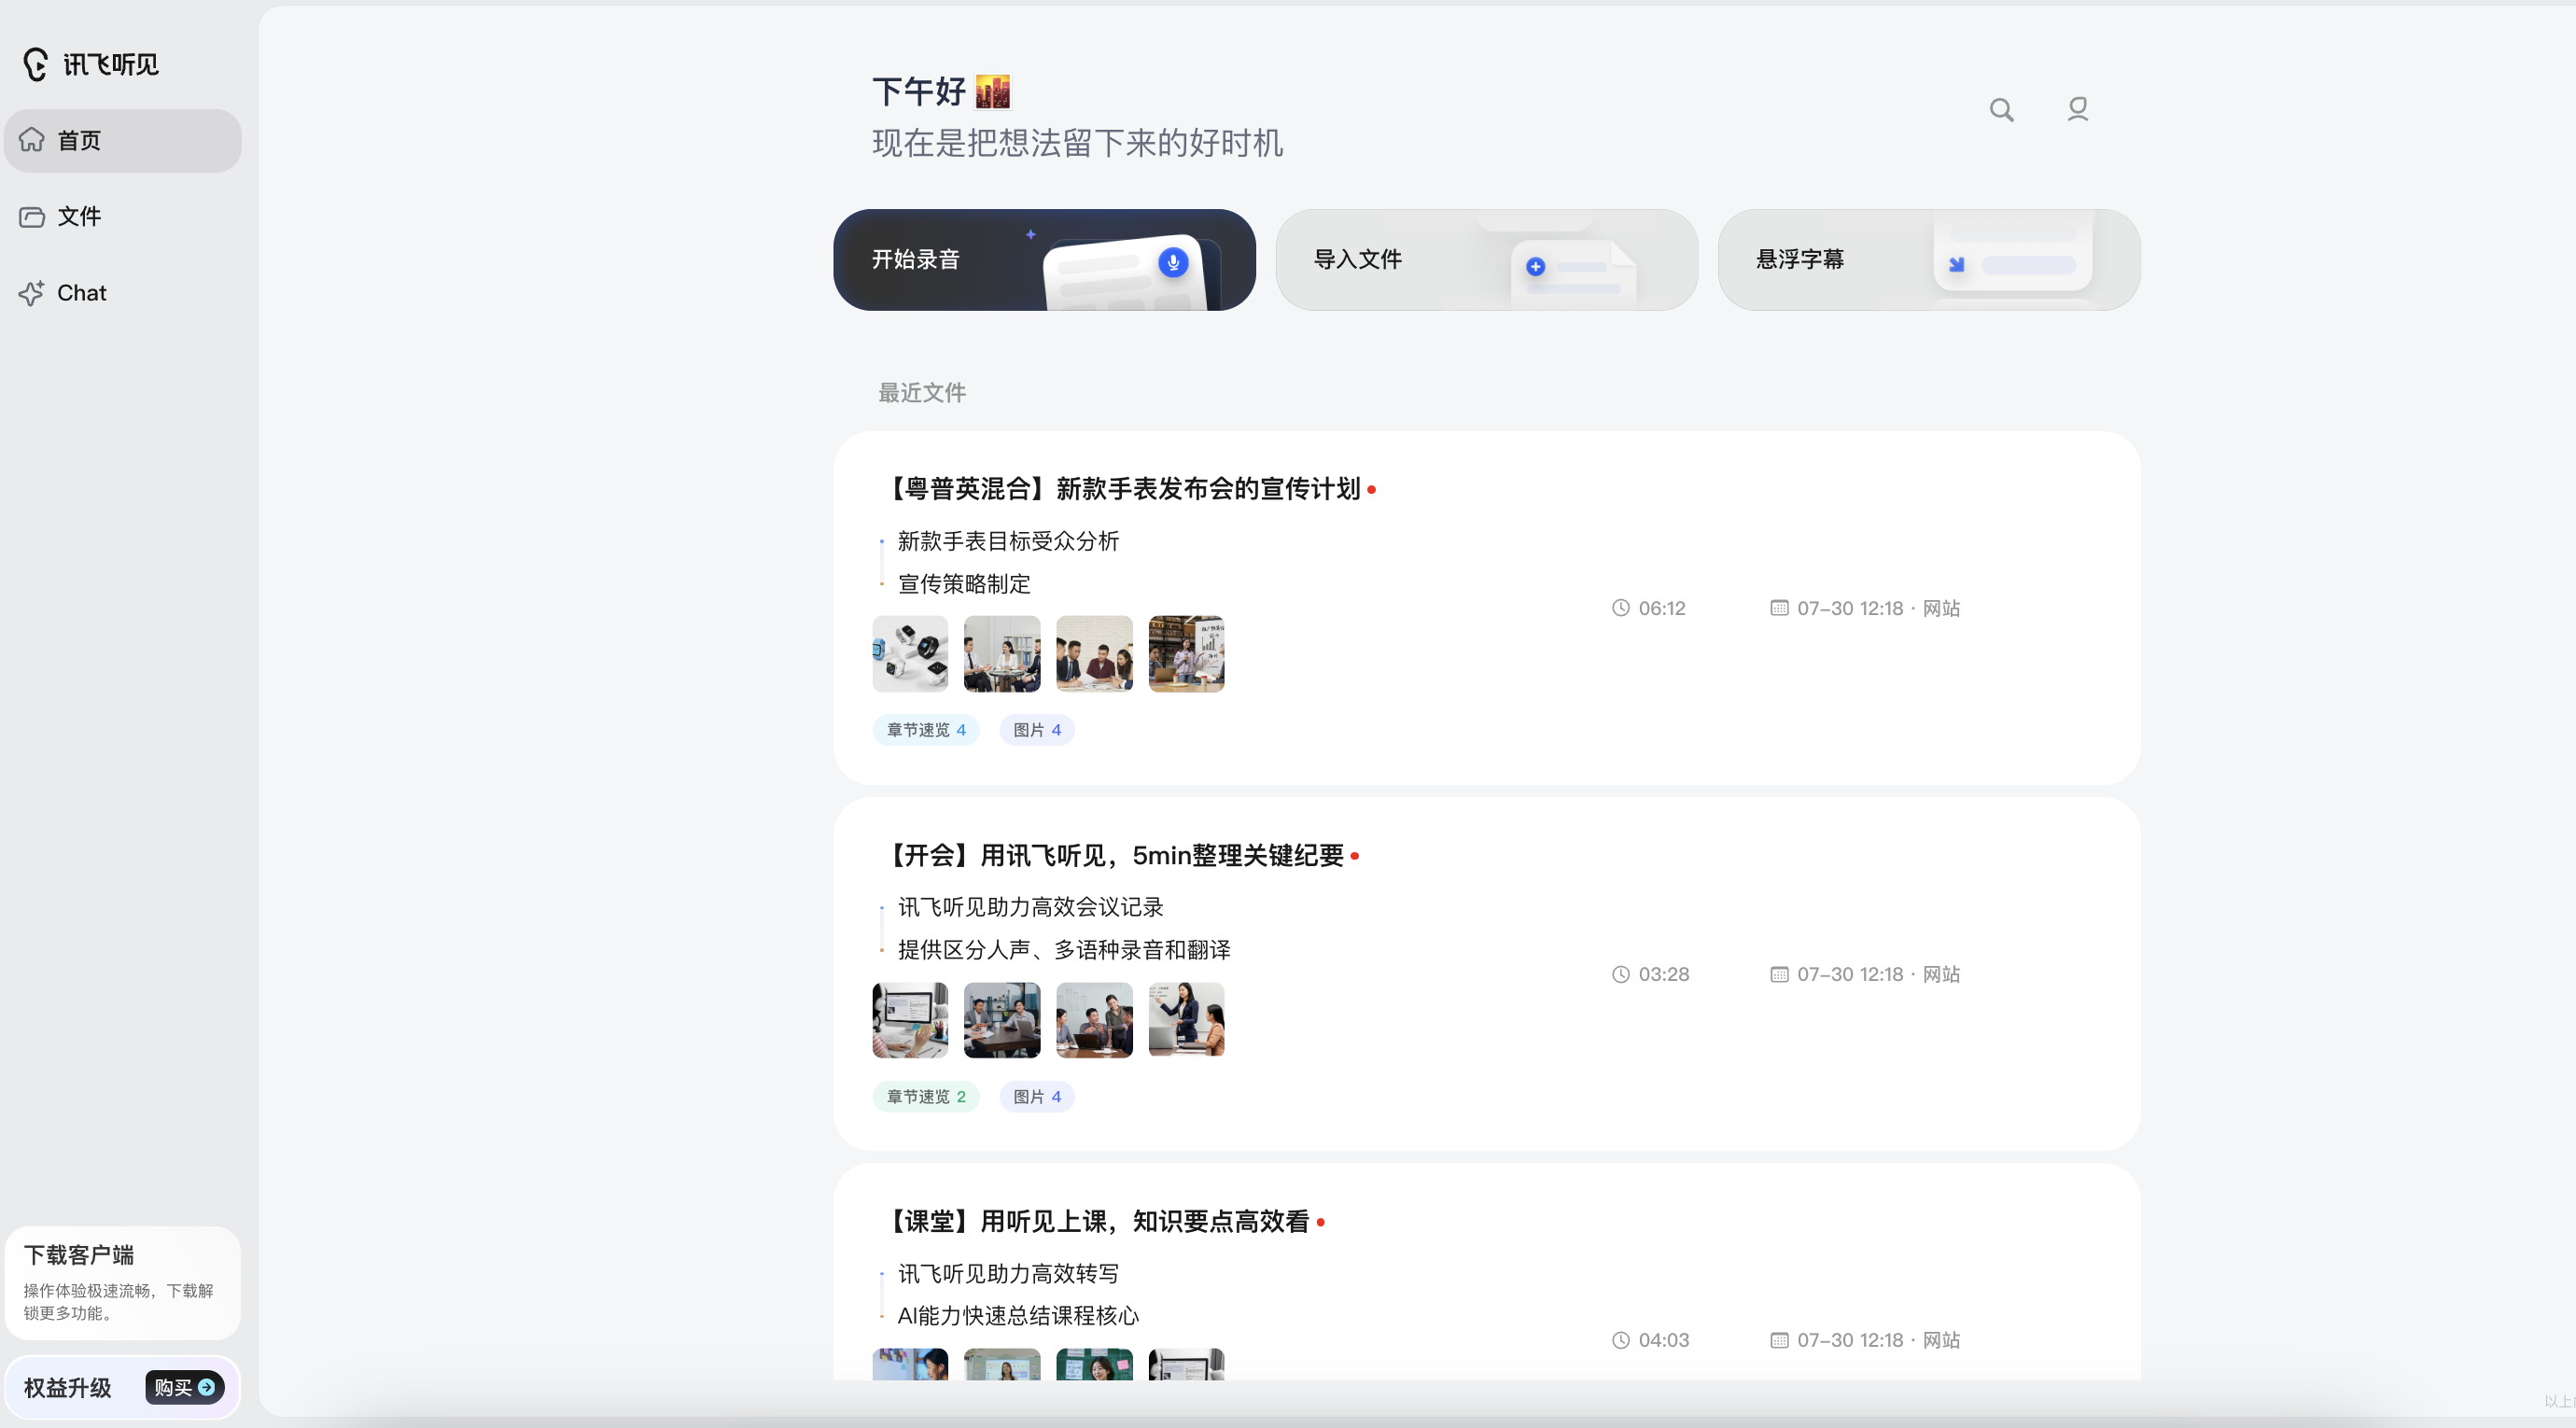Click 讯飞听见助力高效会议记录 summary line
The width and height of the screenshot is (2576, 1428).
1030,907
